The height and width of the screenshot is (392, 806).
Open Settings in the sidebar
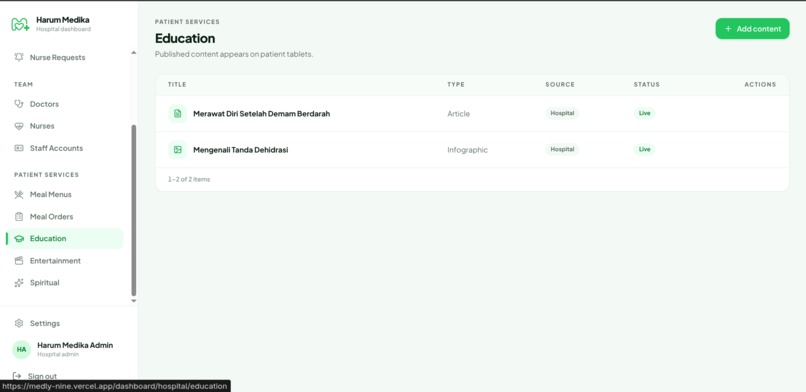(66, 323)
